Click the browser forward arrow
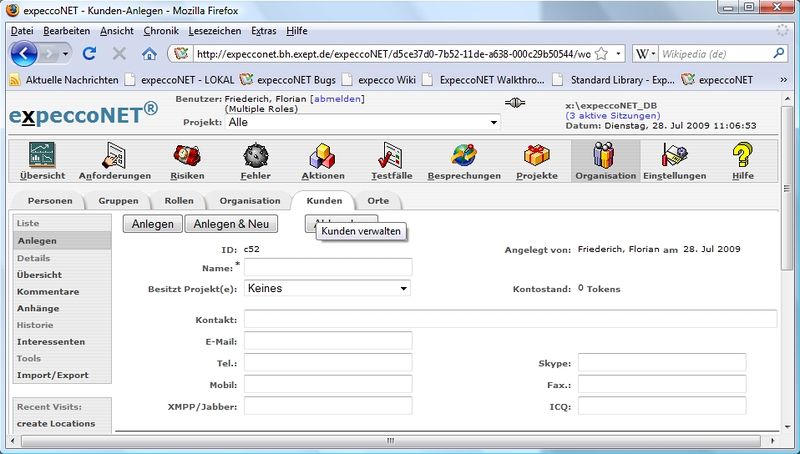The image size is (800, 454). pos(49,54)
